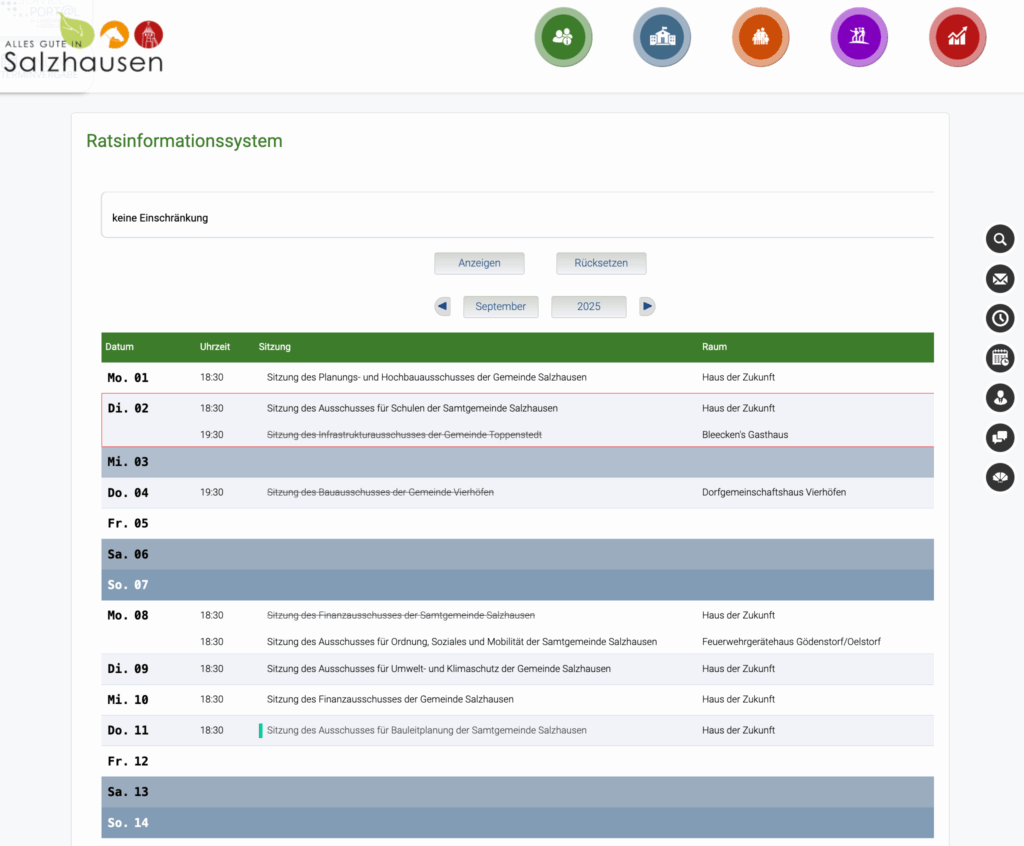
Task: Click the orange family icon
Action: [760, 37]
